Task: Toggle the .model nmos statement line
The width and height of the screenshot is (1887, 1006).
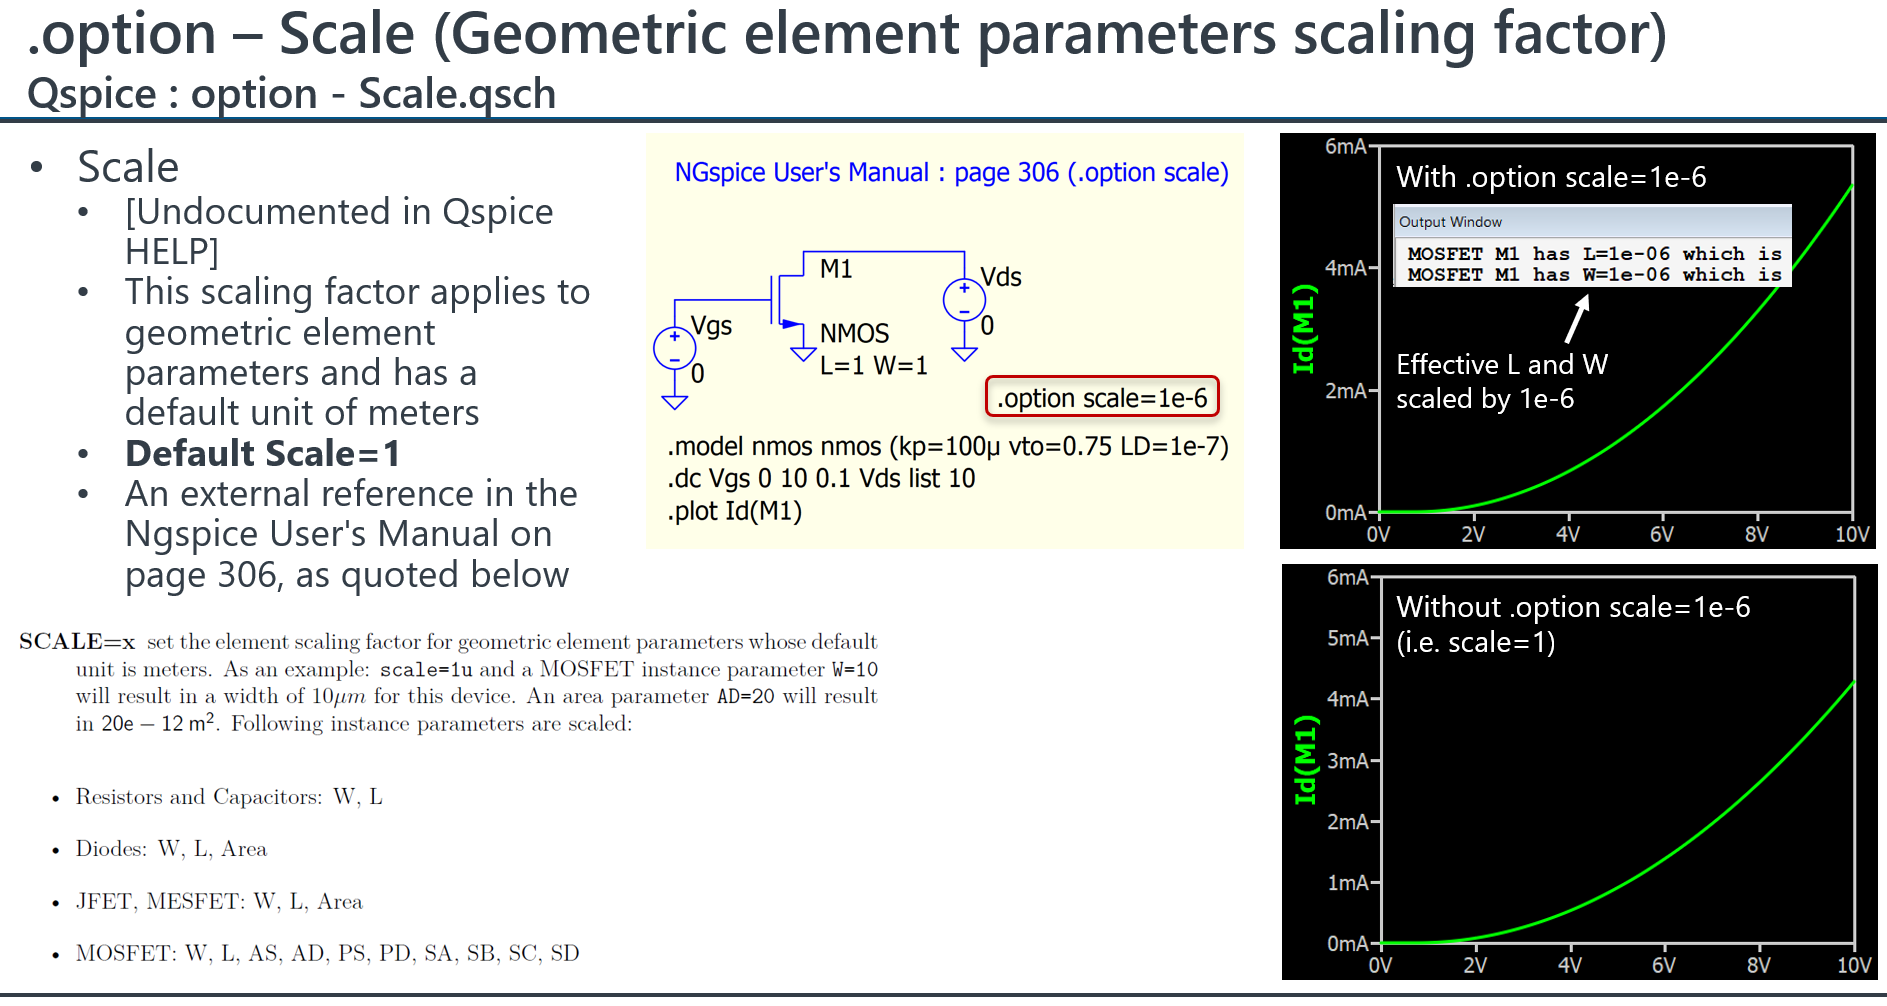Action: tap(947, 446)
